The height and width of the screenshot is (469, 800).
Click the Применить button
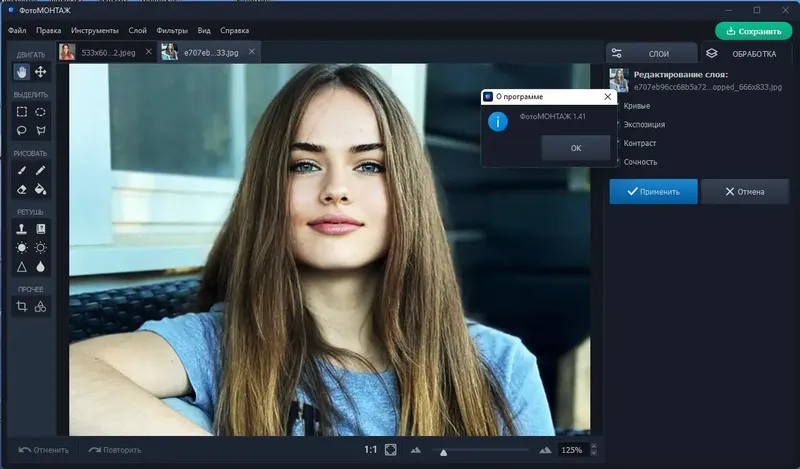[x=653, y=191]
